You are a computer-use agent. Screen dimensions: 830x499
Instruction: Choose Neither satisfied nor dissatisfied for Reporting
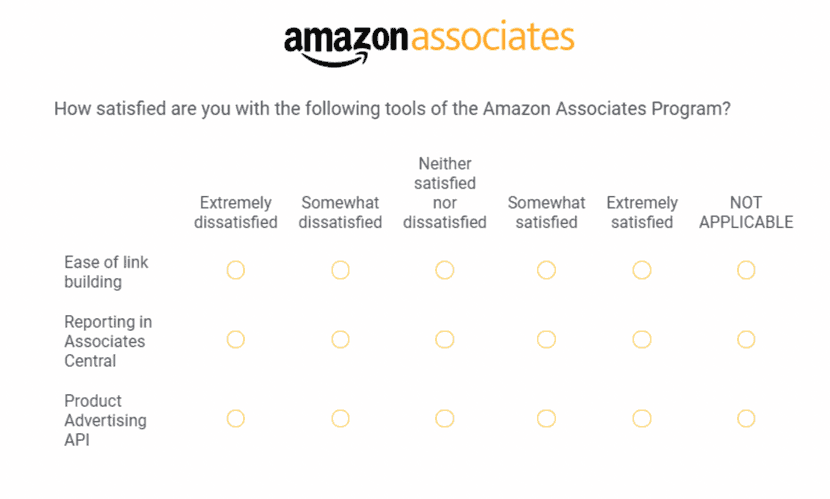coord(445,340)
